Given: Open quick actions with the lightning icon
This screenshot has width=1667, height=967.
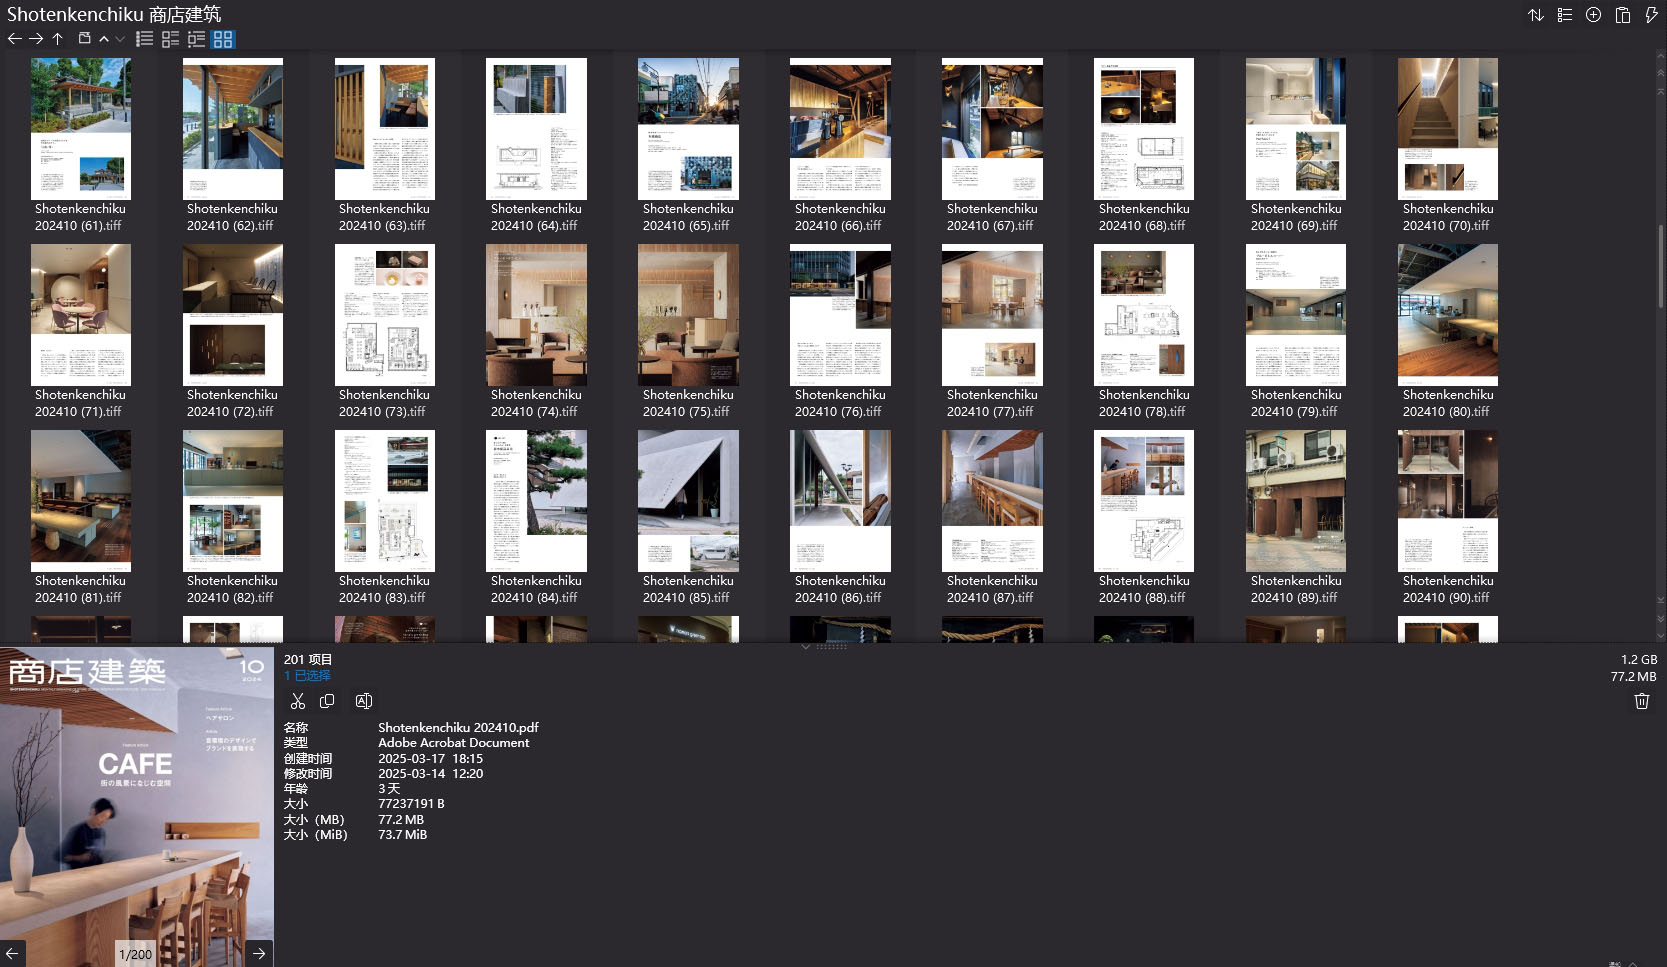Looking at the screenshot, I should 1651,15.
